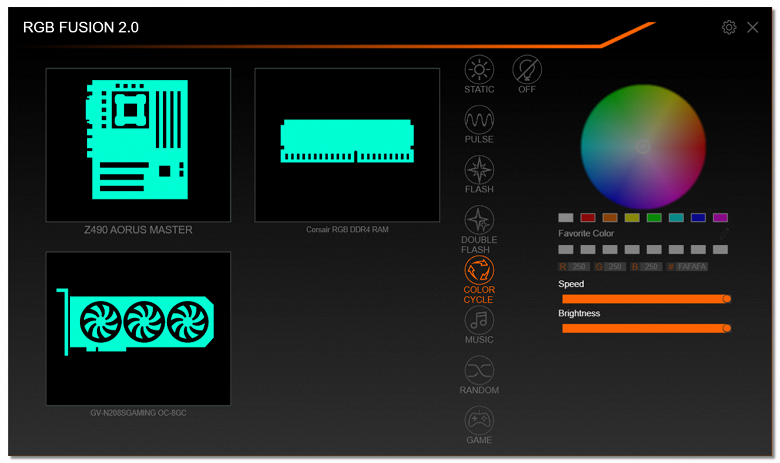780x463 pixels.
Task: Select the last Favorite Color slot
Action: [720, 249]
